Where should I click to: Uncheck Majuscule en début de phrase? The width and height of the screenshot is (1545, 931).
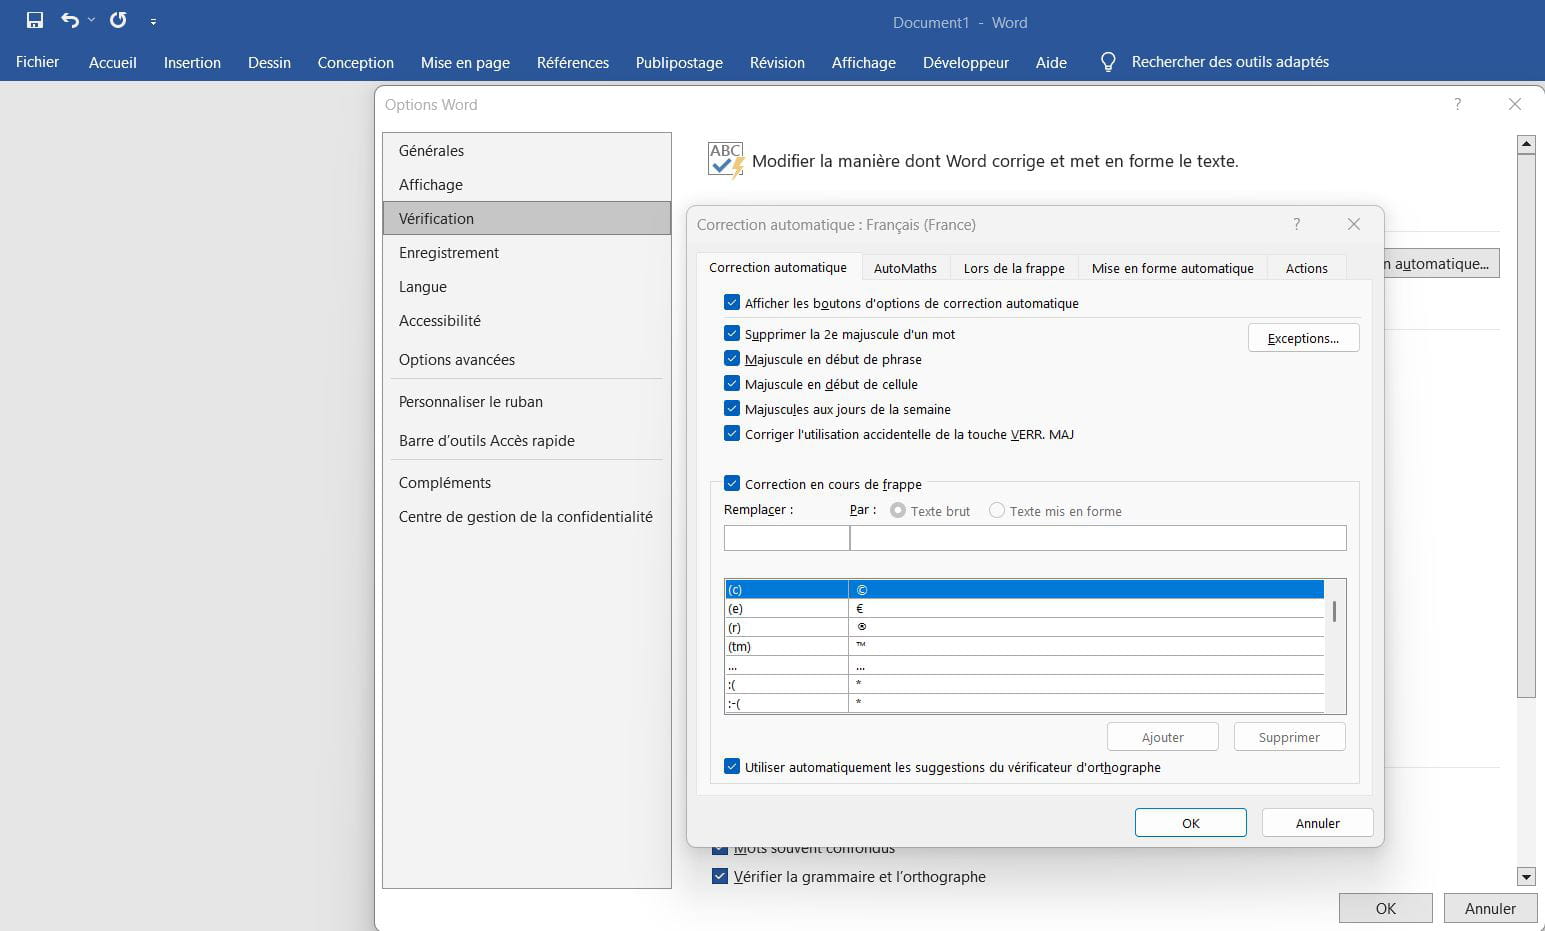732,359
